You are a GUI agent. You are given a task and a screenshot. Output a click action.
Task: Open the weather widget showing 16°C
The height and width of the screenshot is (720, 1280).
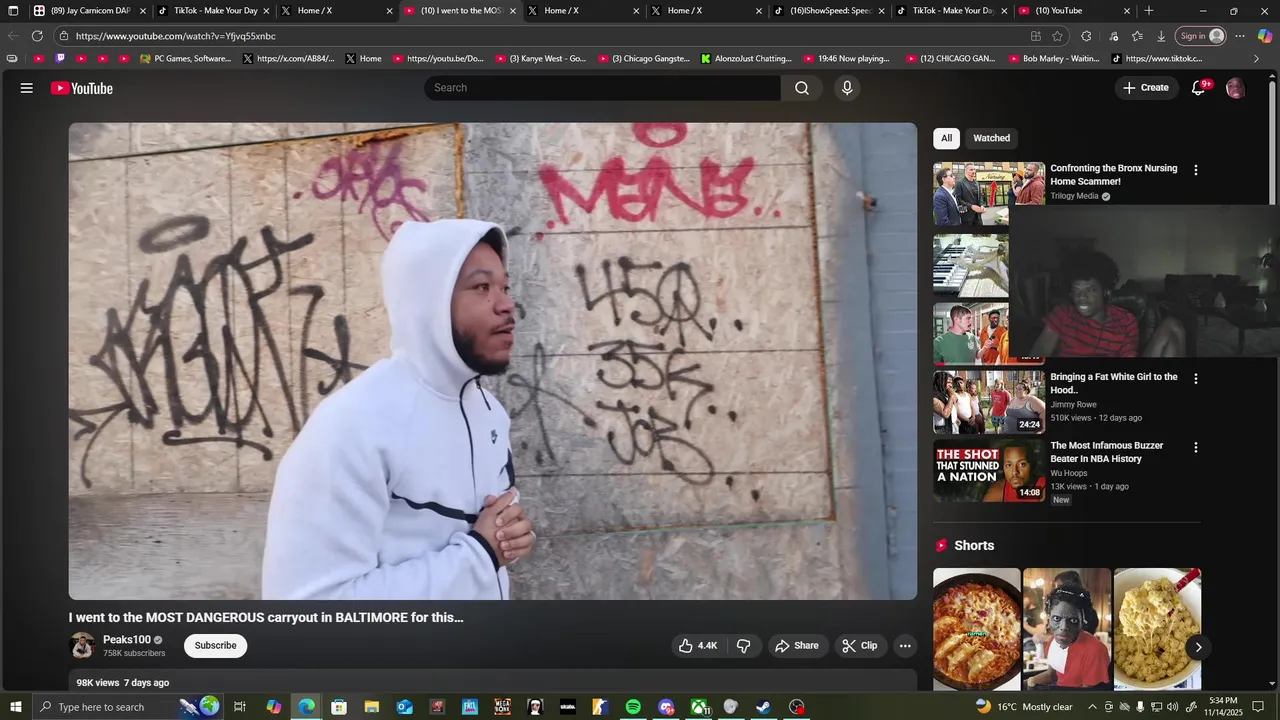point(1023,707)
